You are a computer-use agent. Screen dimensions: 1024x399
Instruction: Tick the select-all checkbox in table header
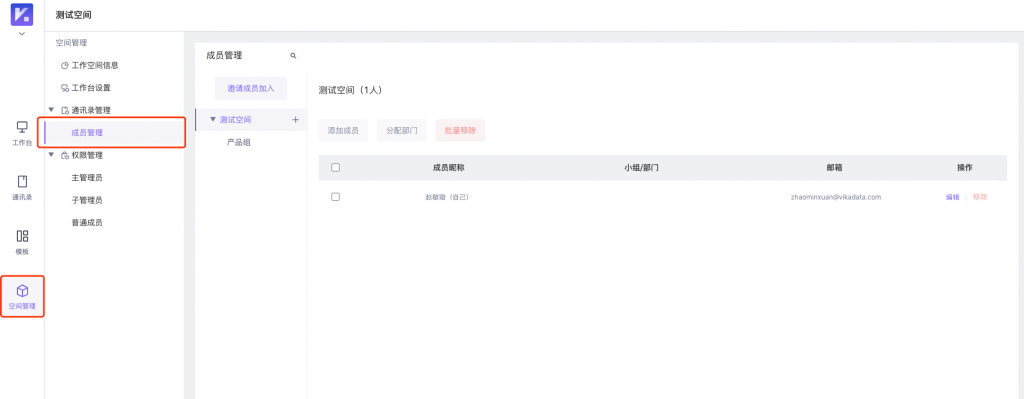(336, 167)
